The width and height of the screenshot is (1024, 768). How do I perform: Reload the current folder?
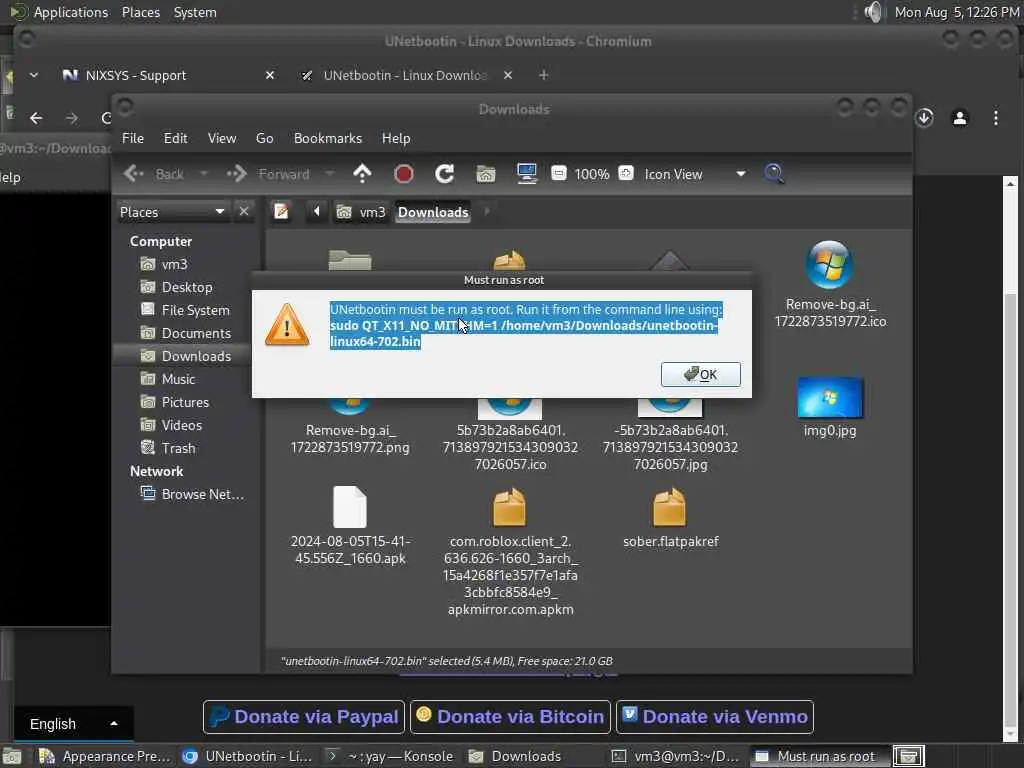point(445,174)
